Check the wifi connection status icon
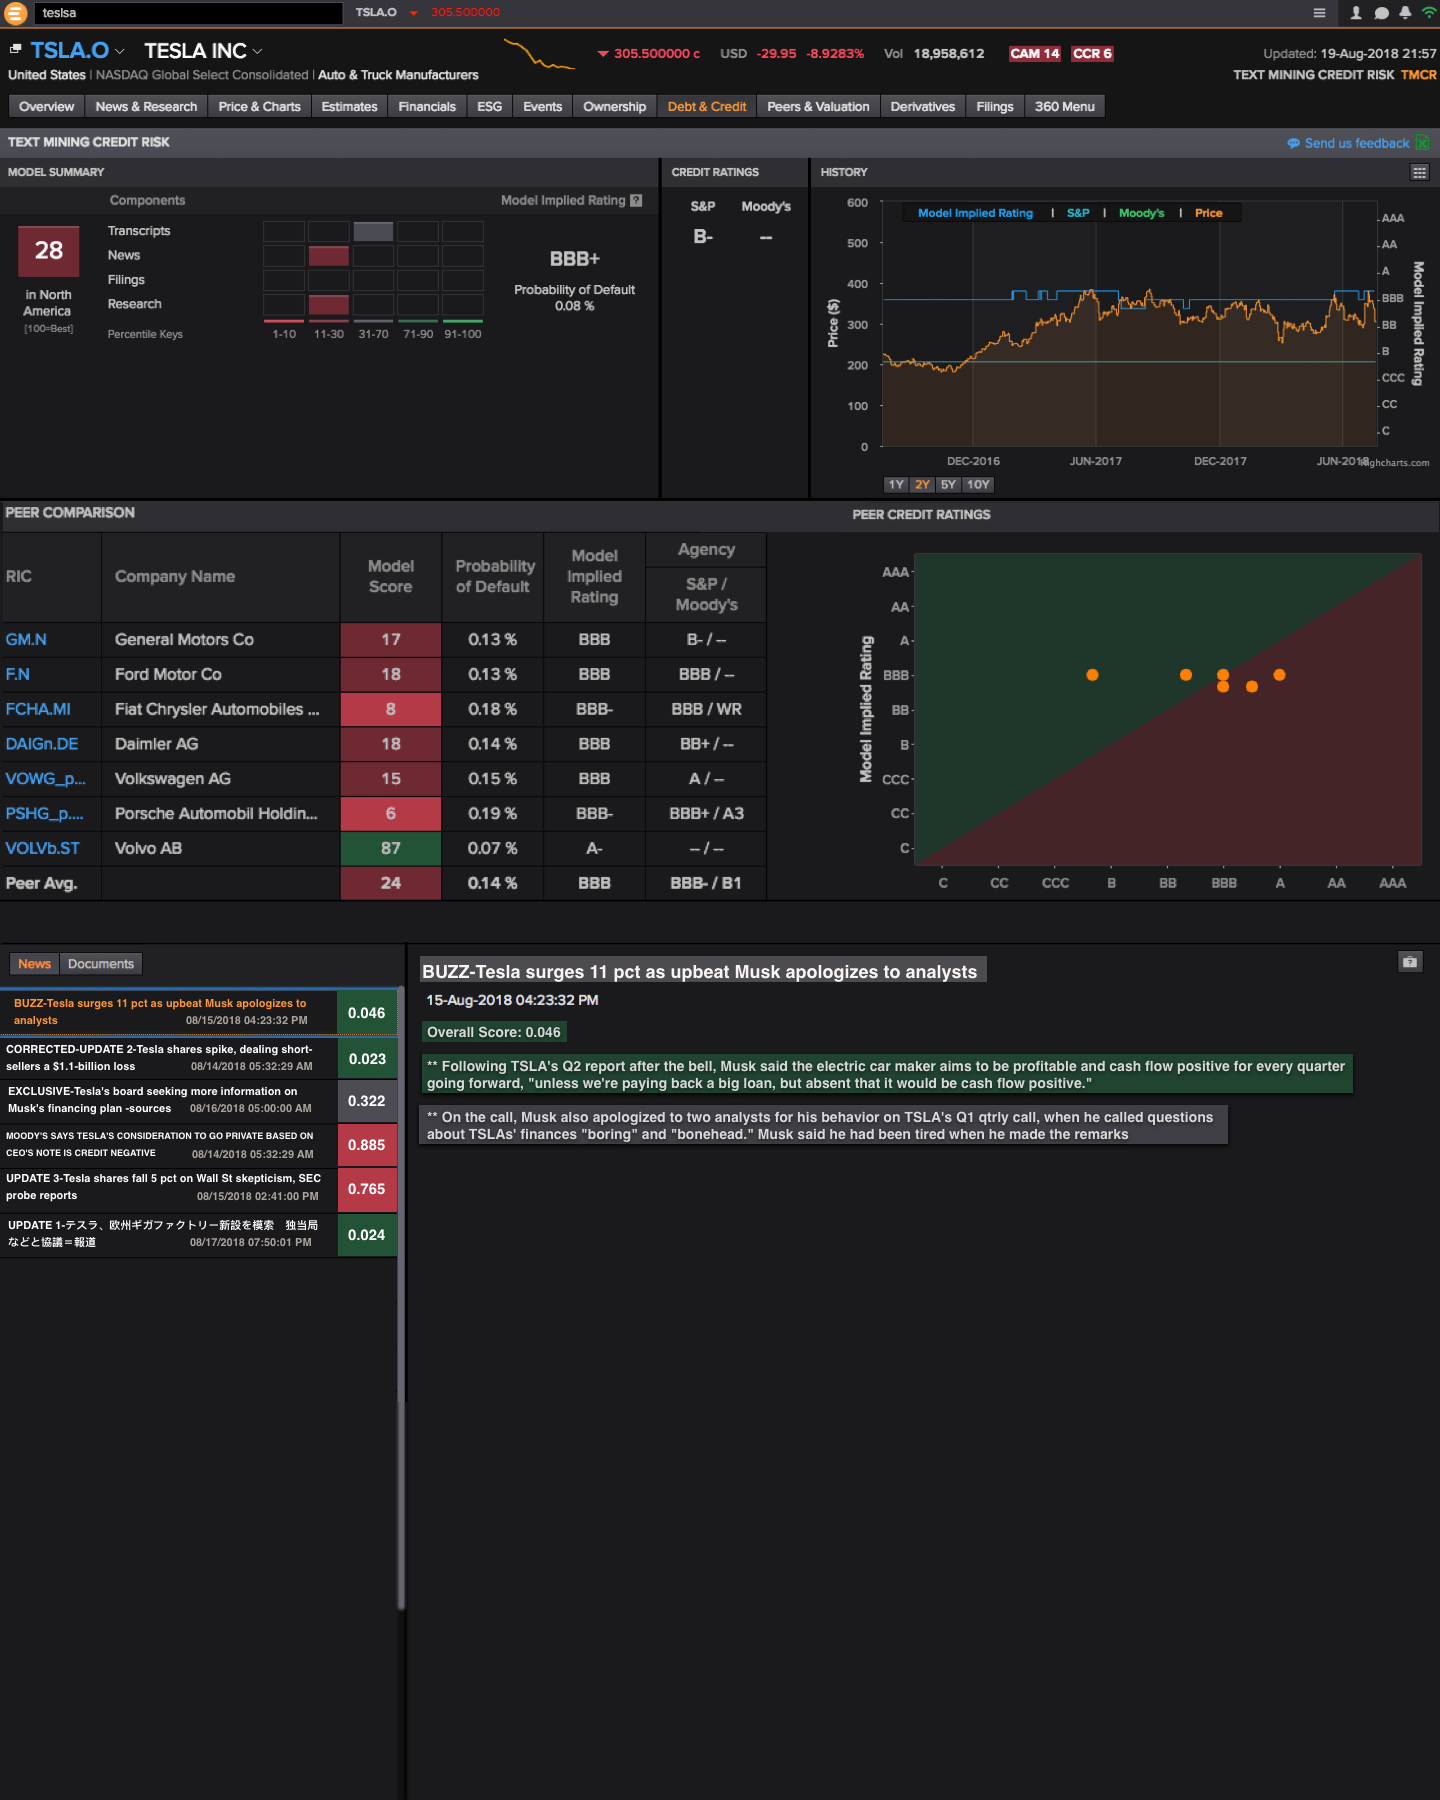This screenshot has width=1440, height=1800. pos(1429,13)
